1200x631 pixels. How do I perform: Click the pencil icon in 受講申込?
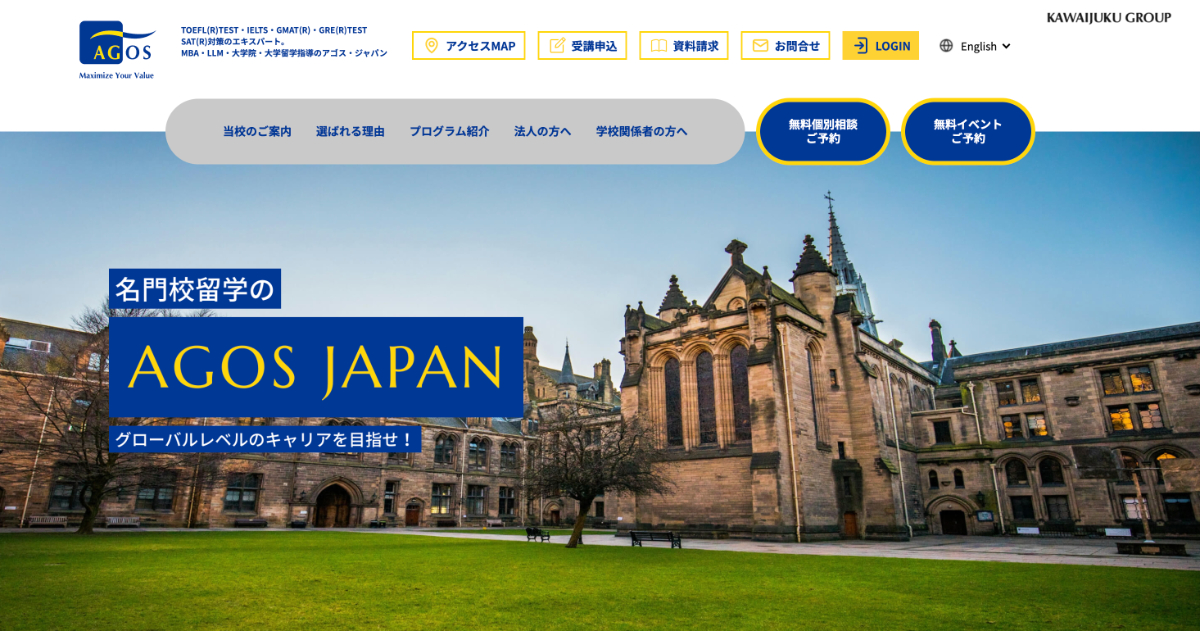click(x=557, y=46)
